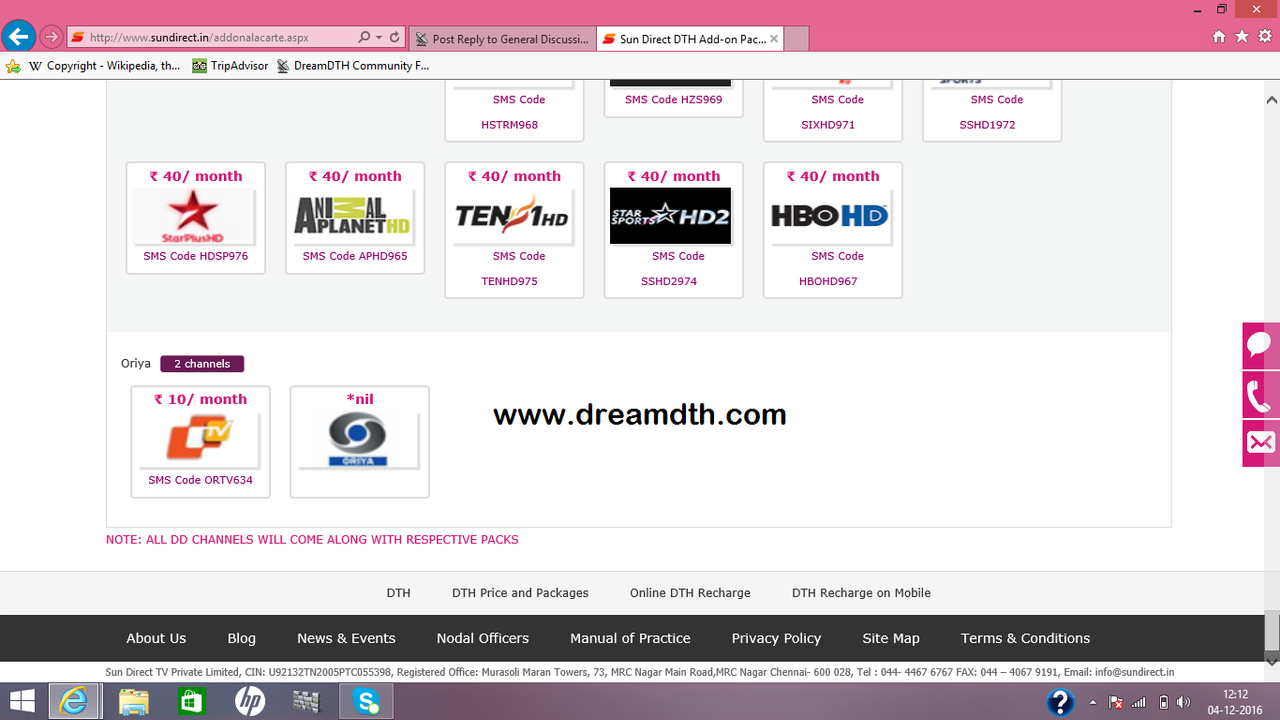Click the HBO HD channel logo
This screenshot has height=720, width=1280.
830,215
